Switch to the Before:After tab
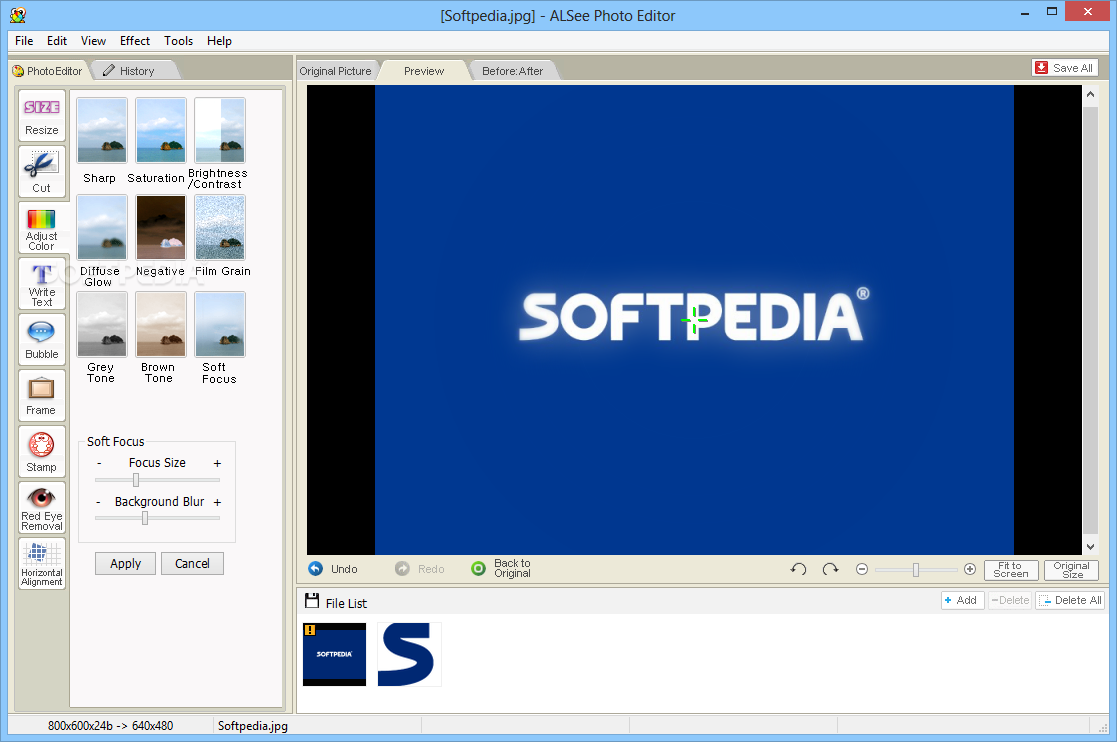This screenshot has height=742, width=1117. 512,71
